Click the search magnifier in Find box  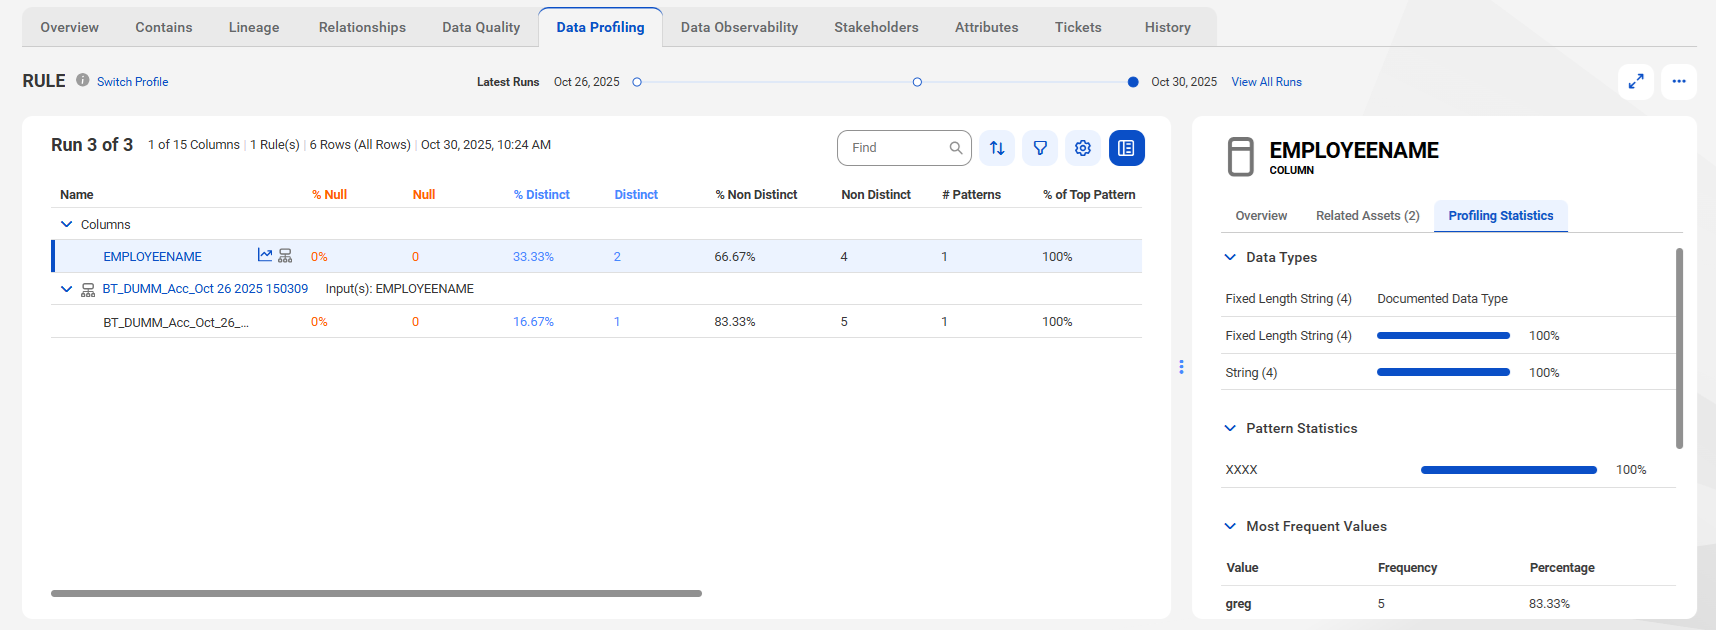(x=956, y=148)
